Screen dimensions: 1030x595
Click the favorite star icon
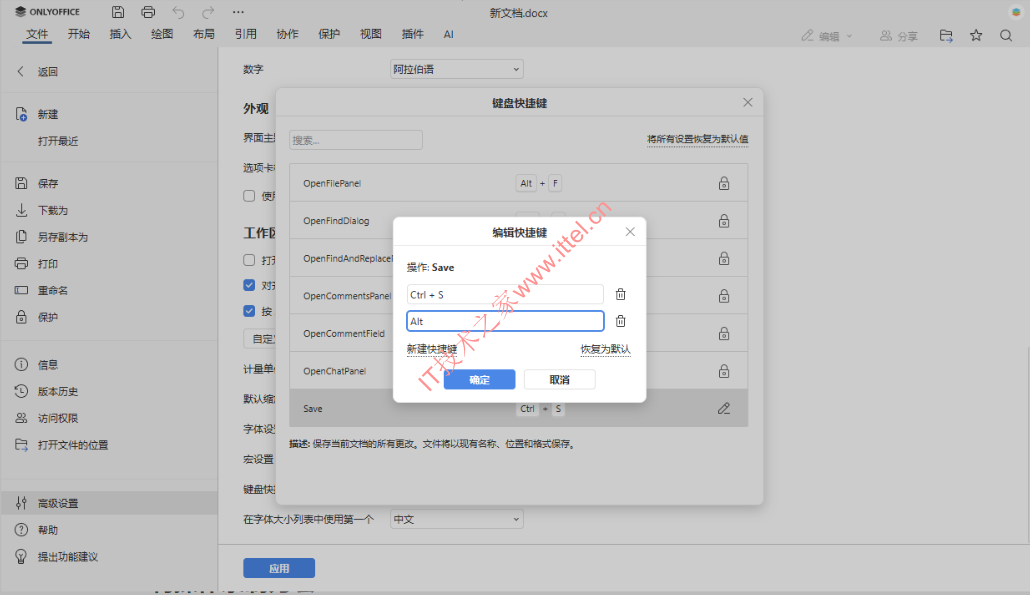pyautogui.click(x=976, y=35)
